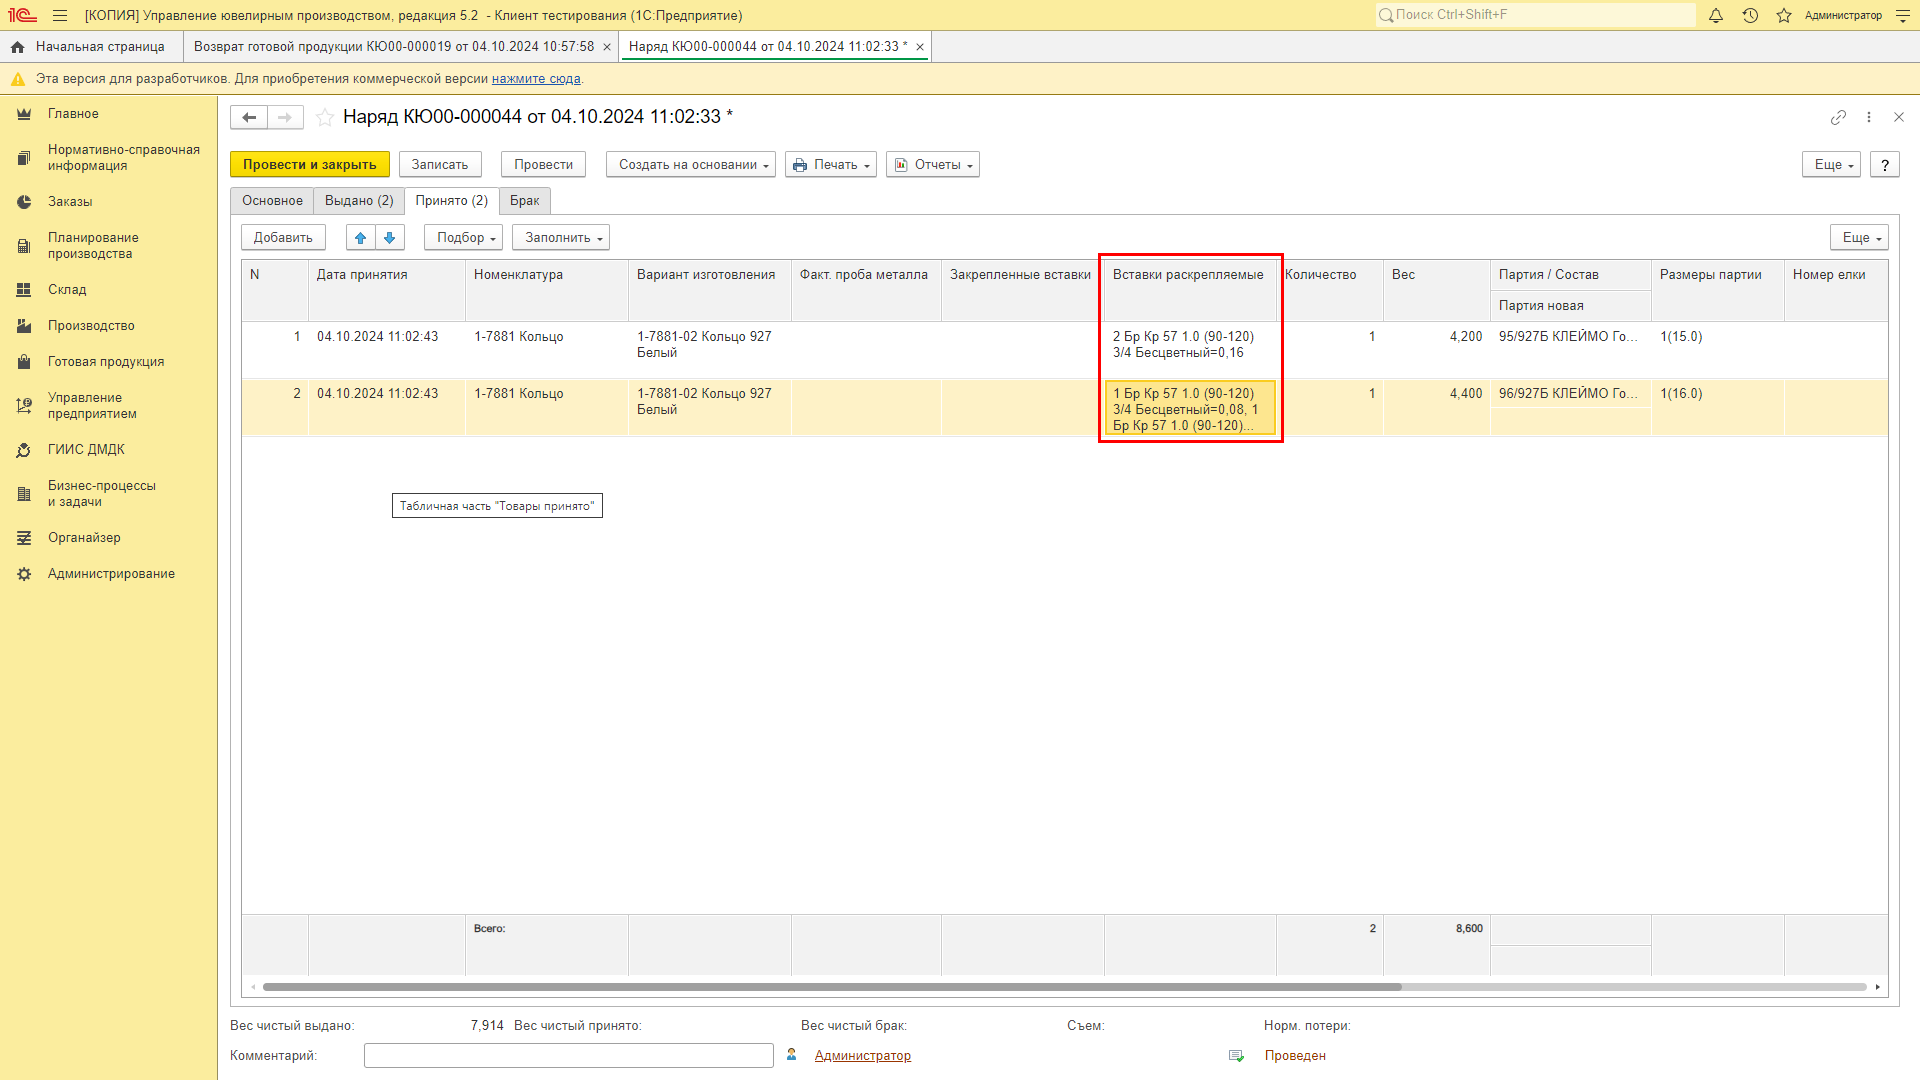The height and width of the screenshot is (1080, 1920).
Task: Click horizontal table scrollbar
Action: click(x=832, y=987)
